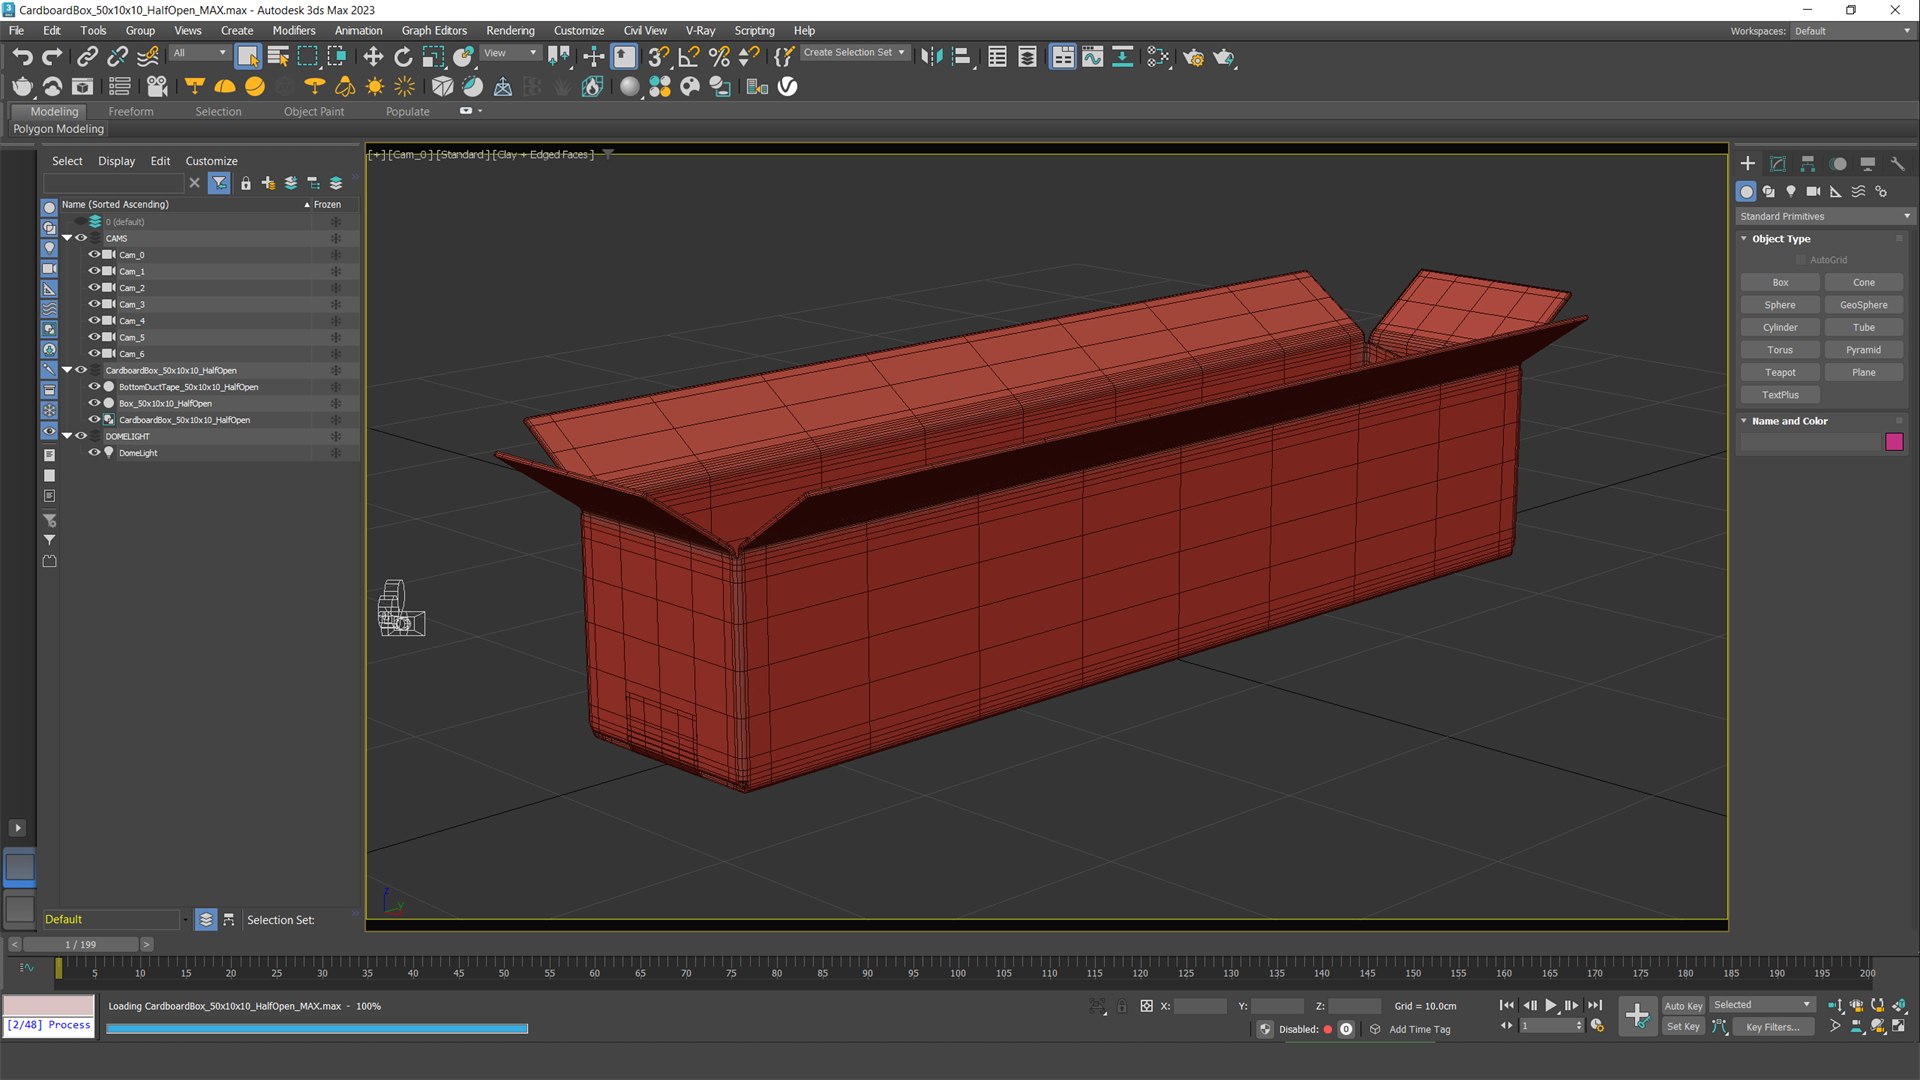Open the Modifiers menu
1920x1080 pixels.
click(x=294, y=30)
